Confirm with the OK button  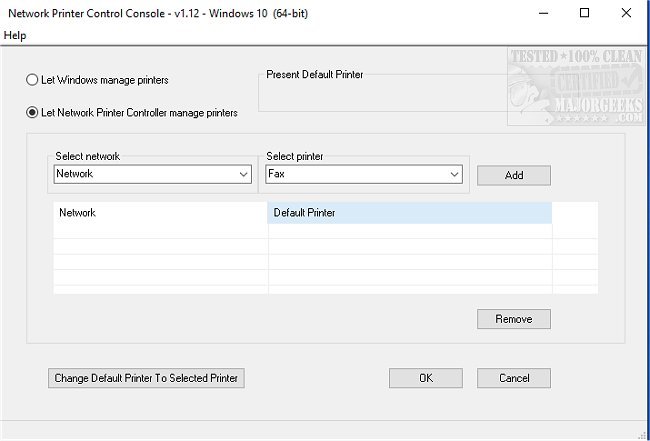coord(426,378)
